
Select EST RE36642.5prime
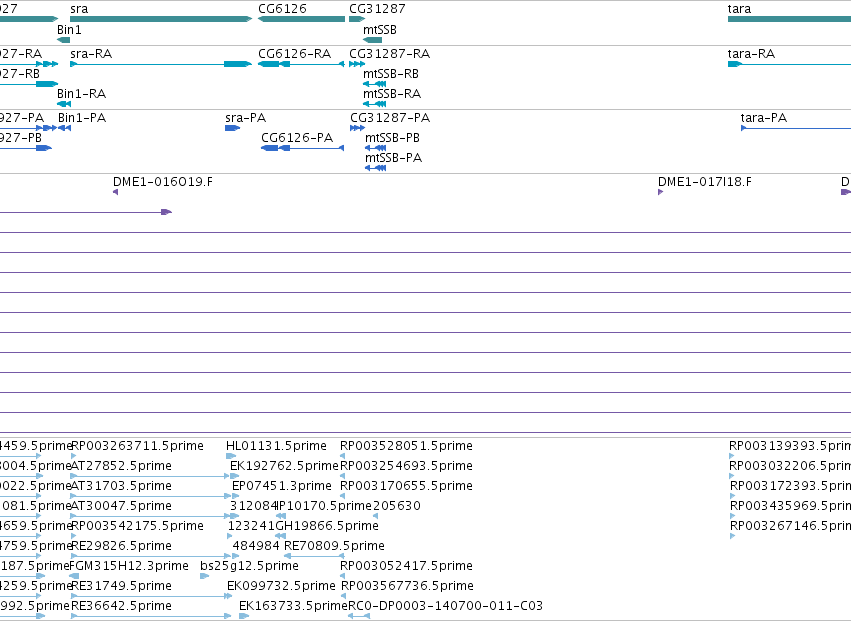click(122, 606)
